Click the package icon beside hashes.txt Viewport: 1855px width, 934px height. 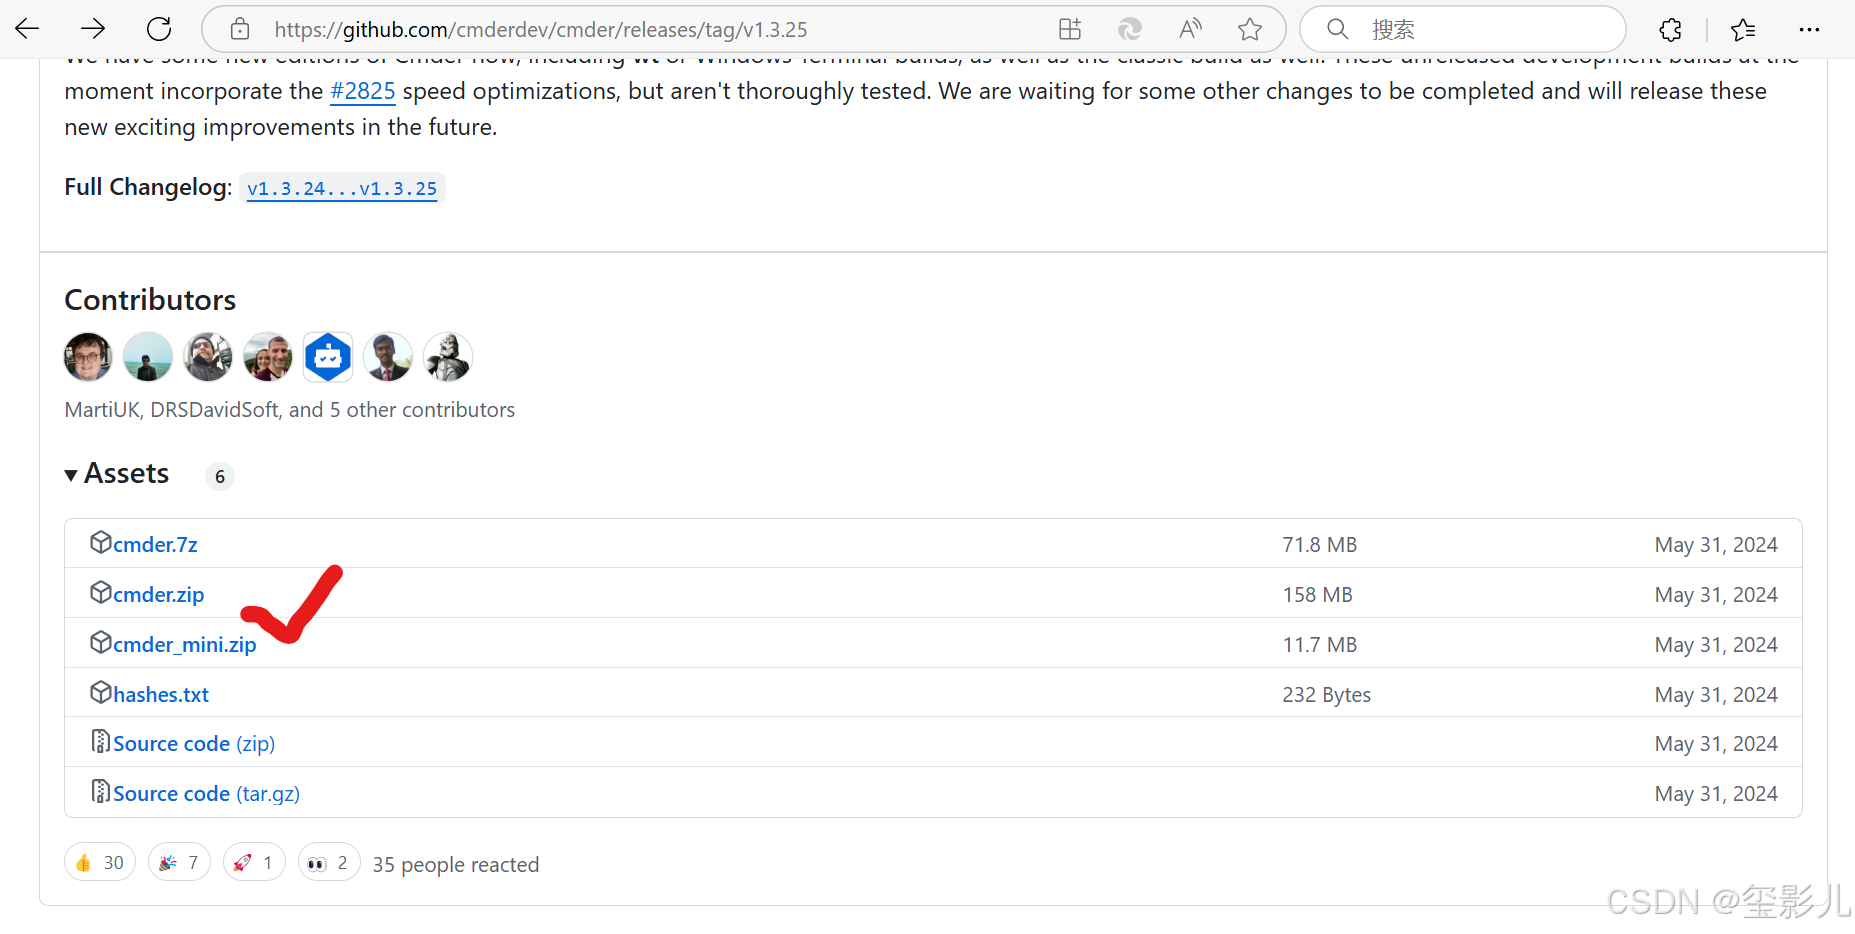100,692
